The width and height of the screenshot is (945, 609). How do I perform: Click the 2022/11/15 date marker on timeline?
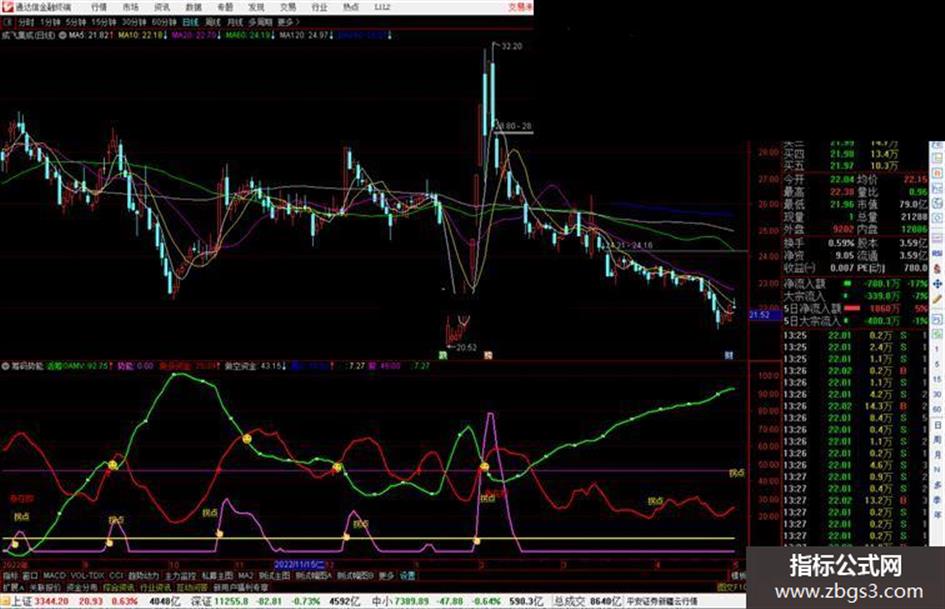(300, 565)
